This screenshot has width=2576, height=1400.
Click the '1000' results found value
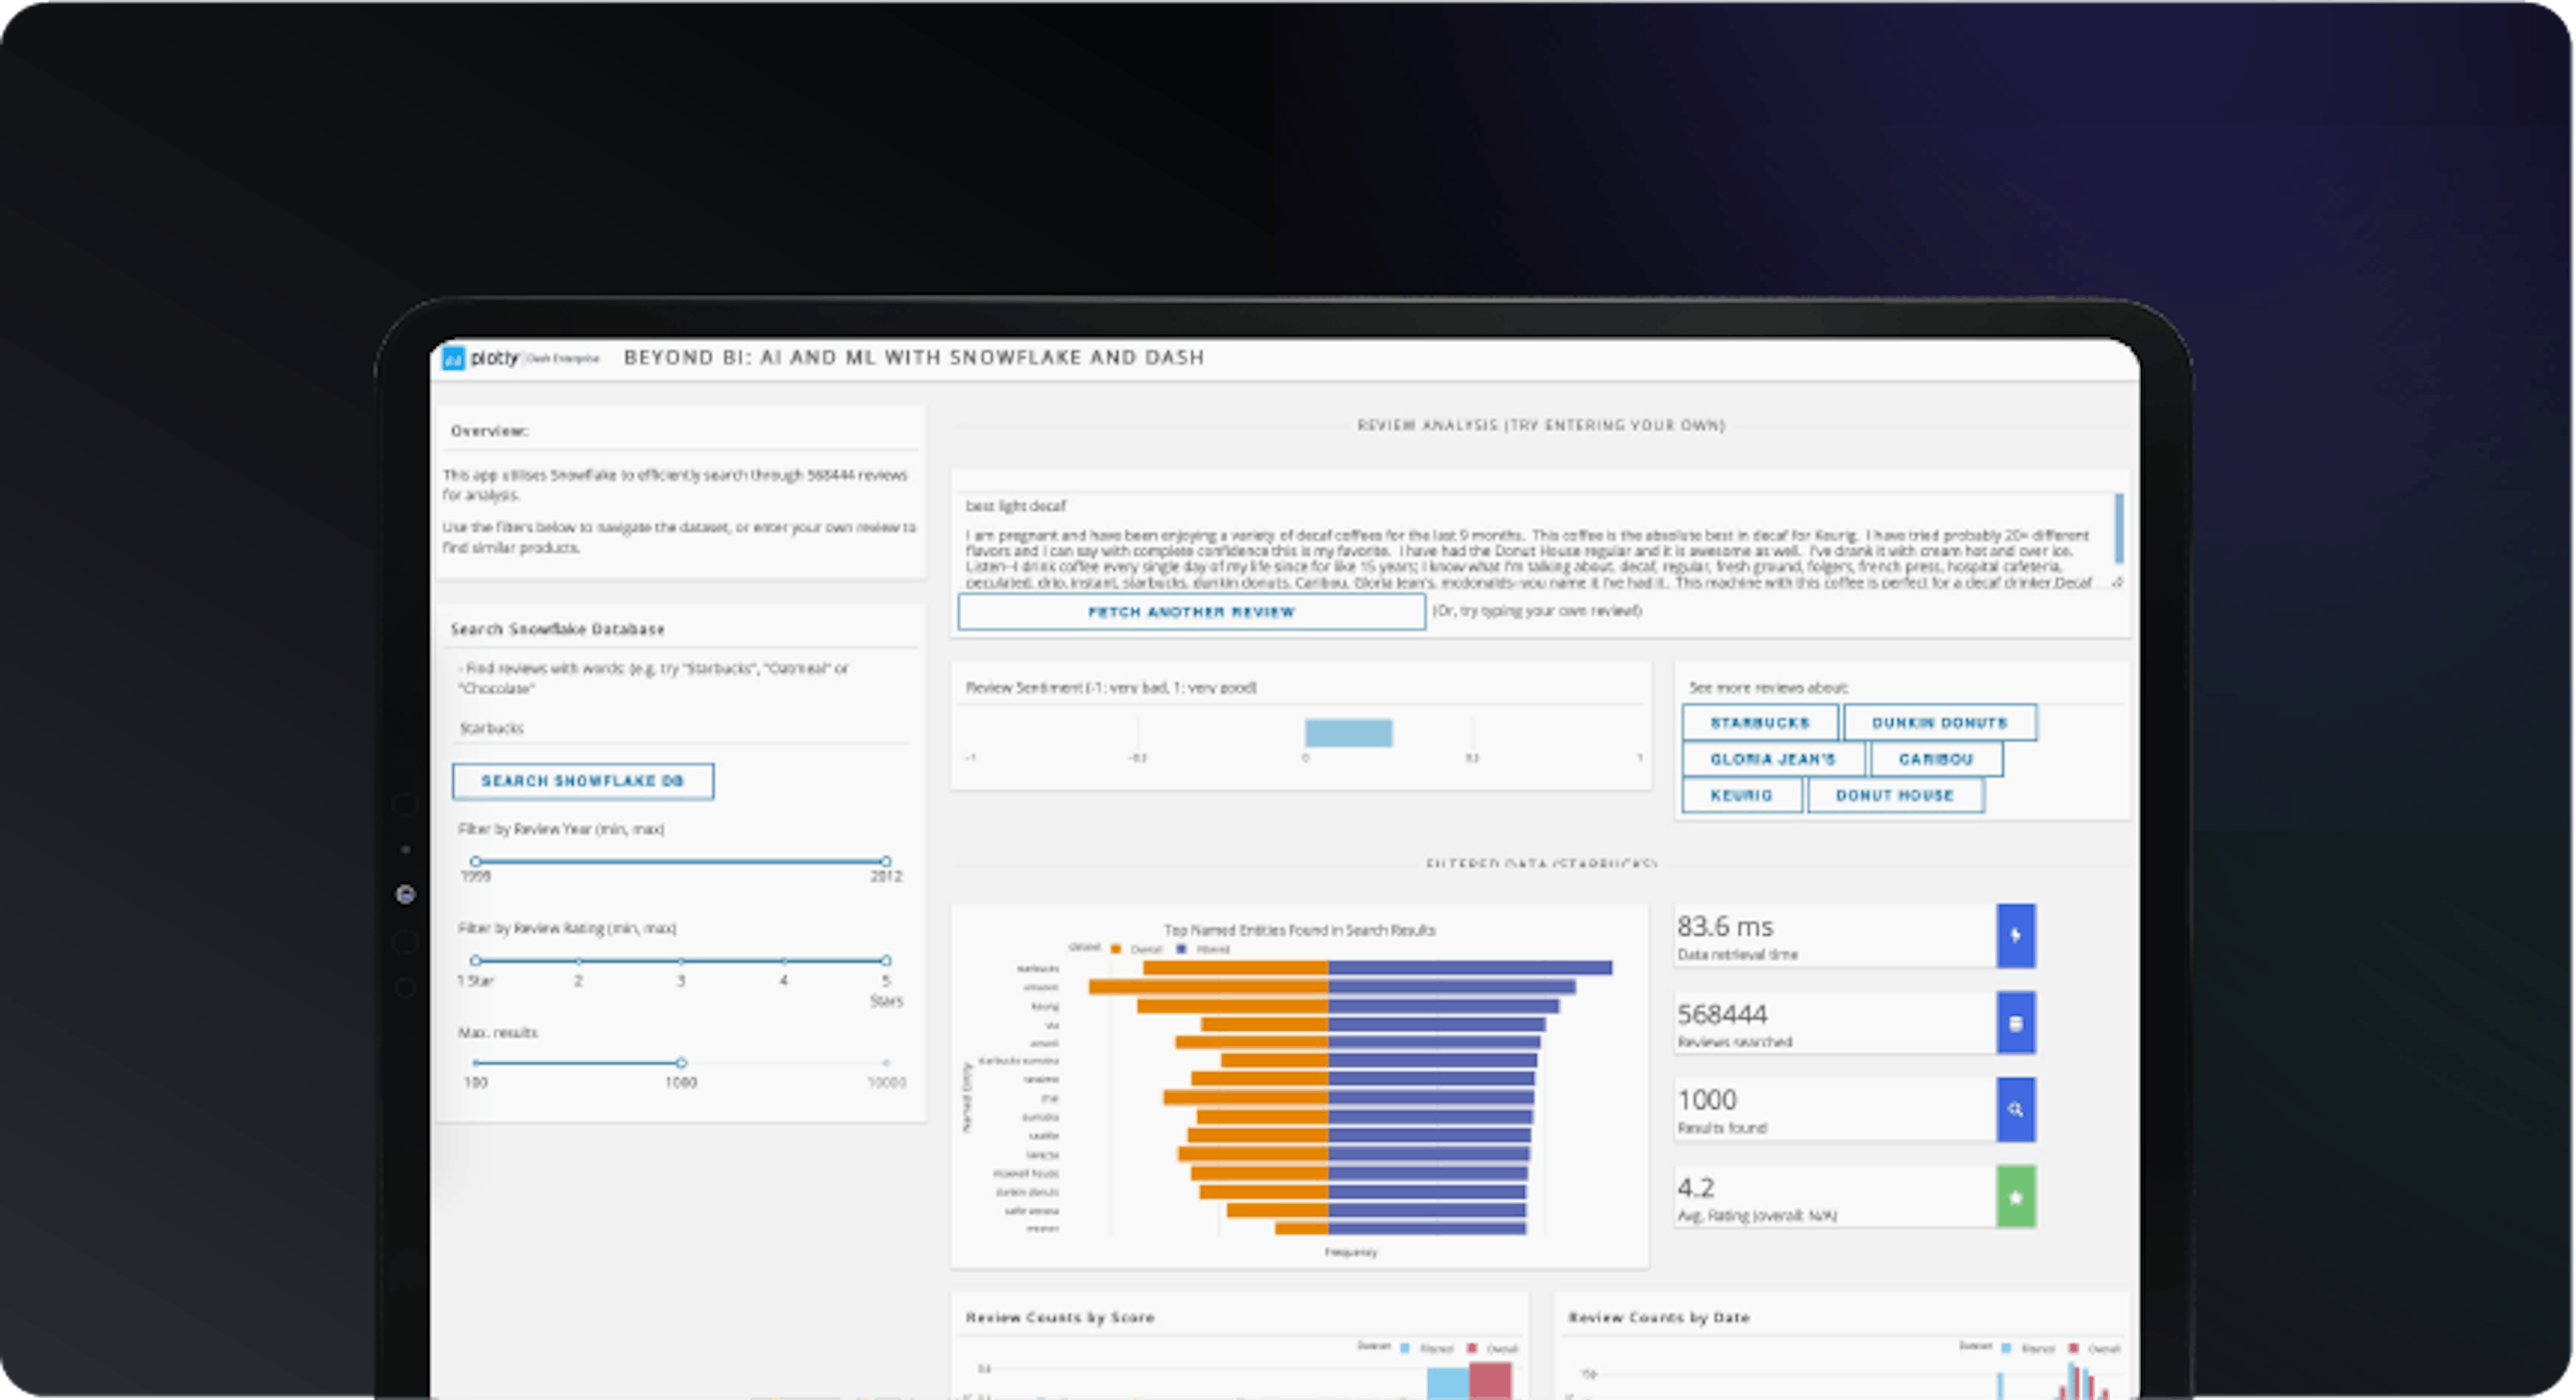tap(1707, 1101)
